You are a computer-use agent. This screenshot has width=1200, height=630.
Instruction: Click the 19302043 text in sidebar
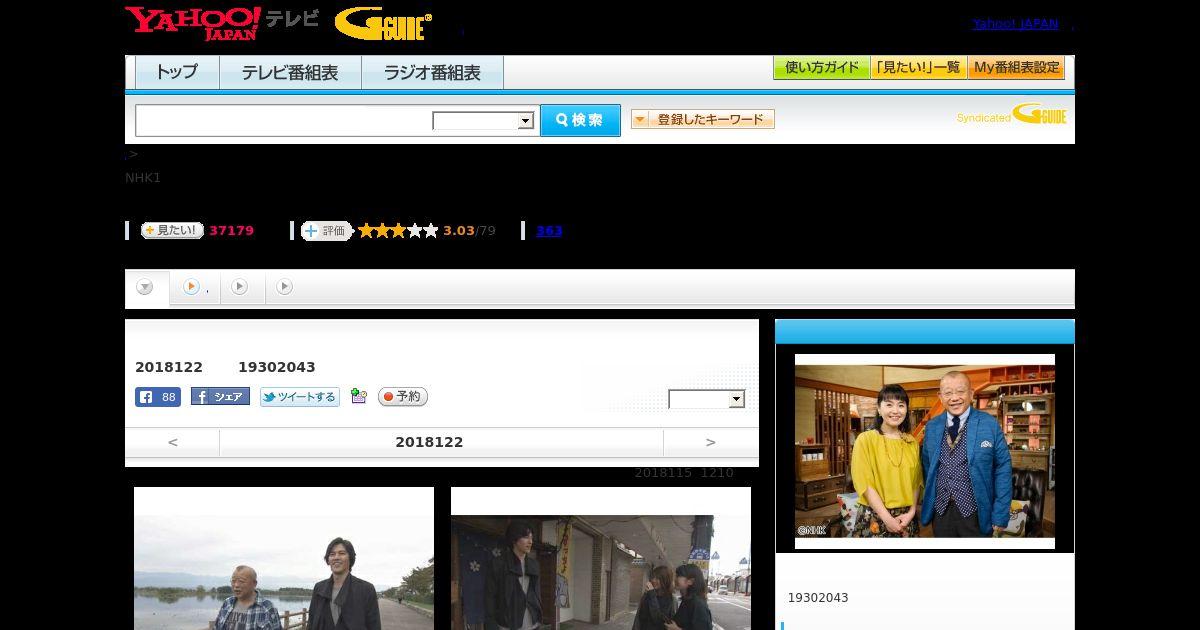click(x=818, y=598)
